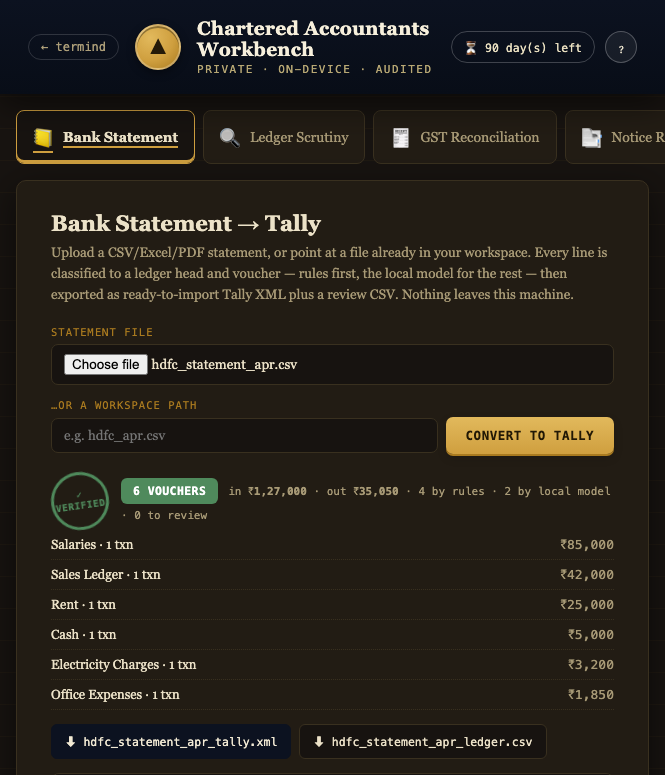Download hdfc_statement_apr_ledger.csv
665x775 pixels.
click(x=423, y=741)
